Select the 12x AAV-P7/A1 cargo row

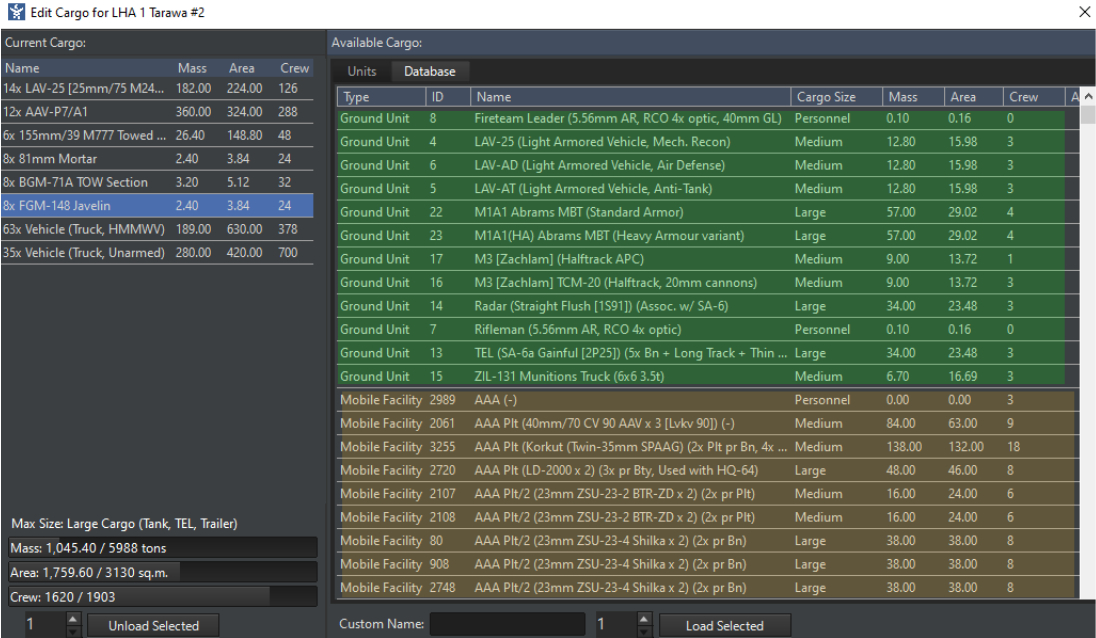point(100,111)
